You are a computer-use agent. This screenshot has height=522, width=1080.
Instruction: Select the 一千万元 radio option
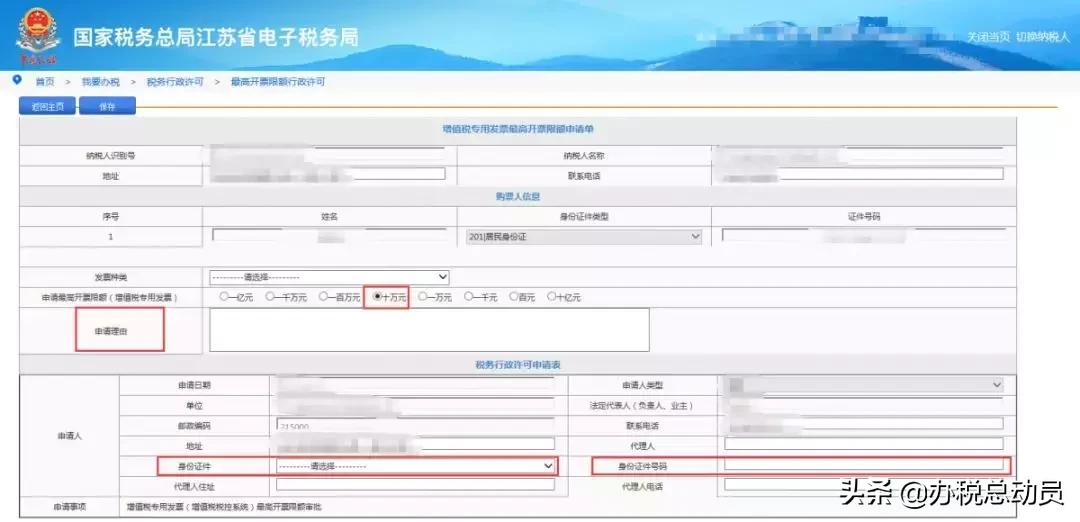(270, 297)
